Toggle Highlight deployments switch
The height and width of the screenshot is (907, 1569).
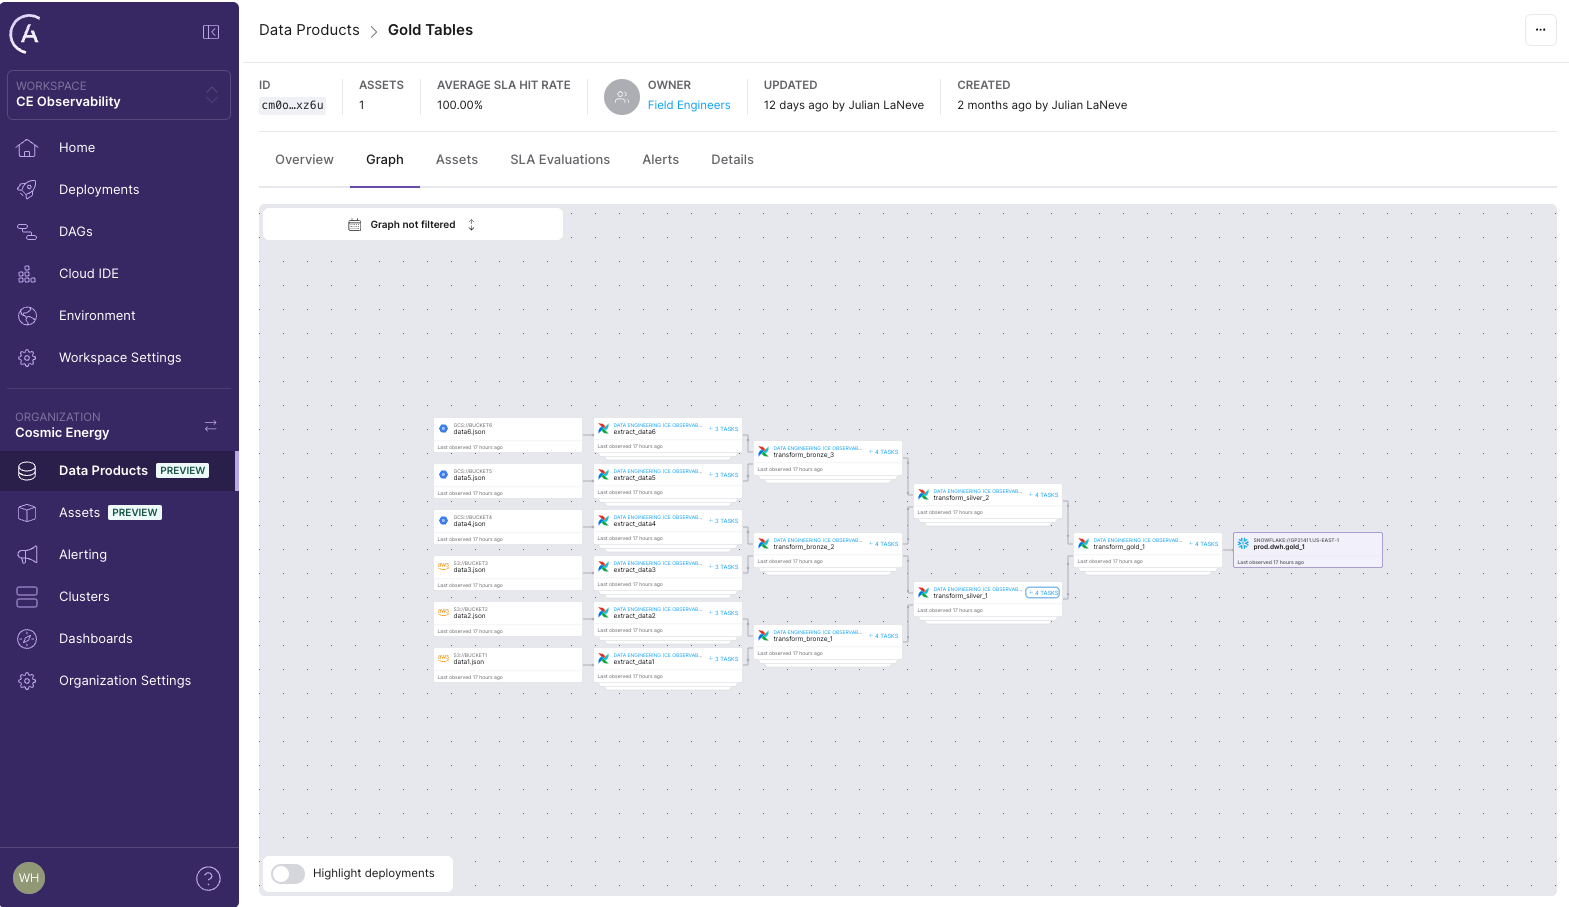pos(288,873)
